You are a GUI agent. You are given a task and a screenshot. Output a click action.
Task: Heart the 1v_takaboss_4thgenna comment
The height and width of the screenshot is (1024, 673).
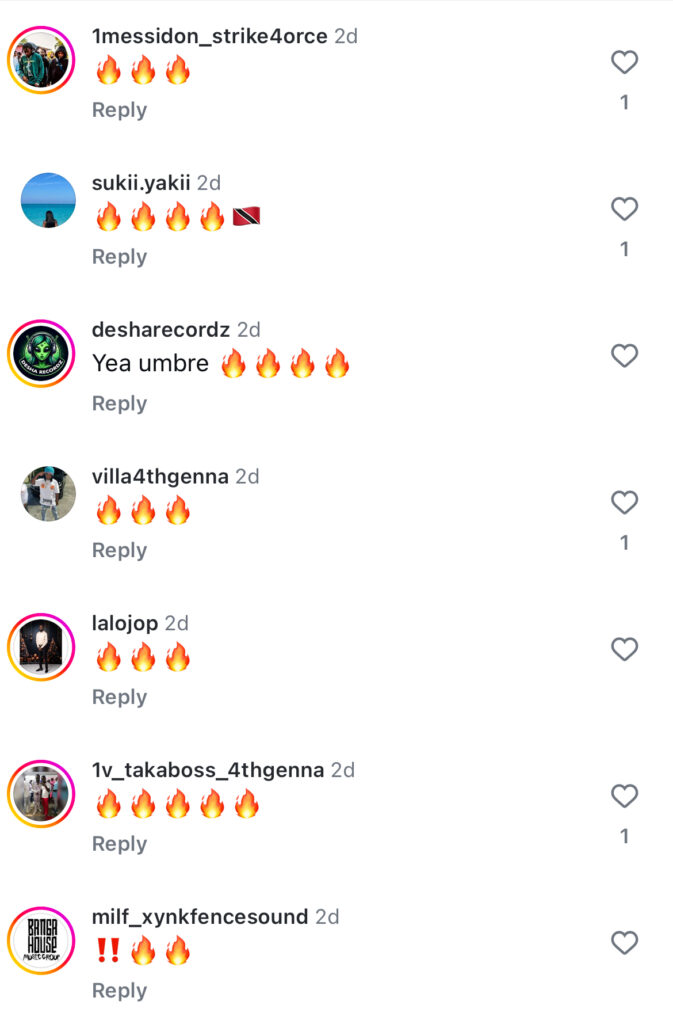[x=624, y=796]
